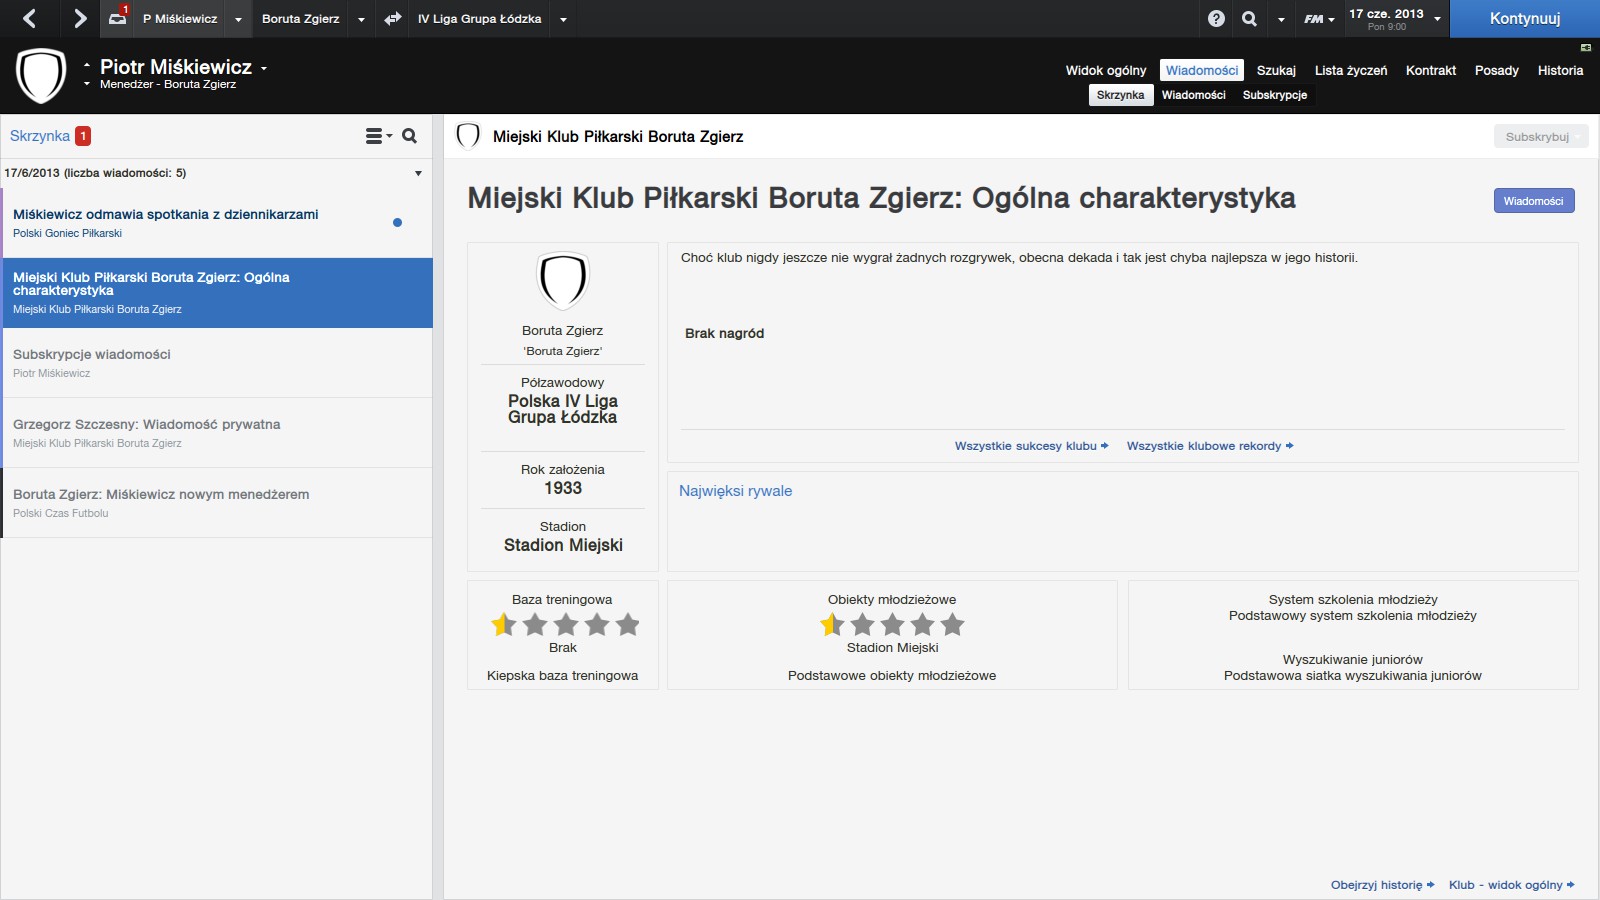Go back using the left arrow

point(30,18)
